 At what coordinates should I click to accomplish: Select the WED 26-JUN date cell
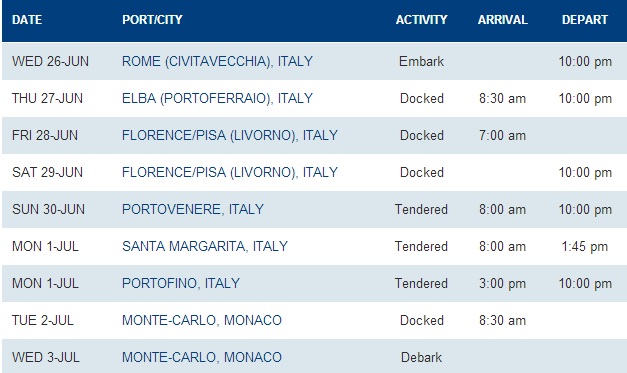pyautogui.click(x=50, y=62)
